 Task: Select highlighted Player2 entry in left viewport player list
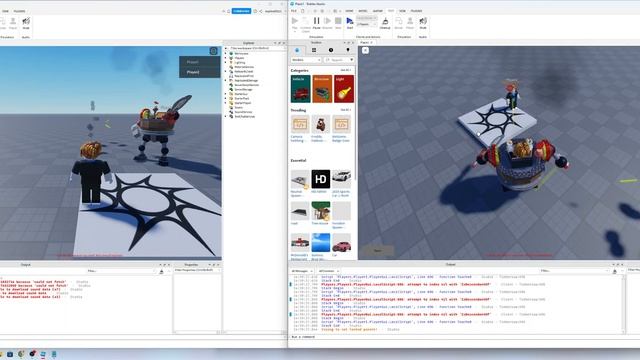[x=200, y=72]
